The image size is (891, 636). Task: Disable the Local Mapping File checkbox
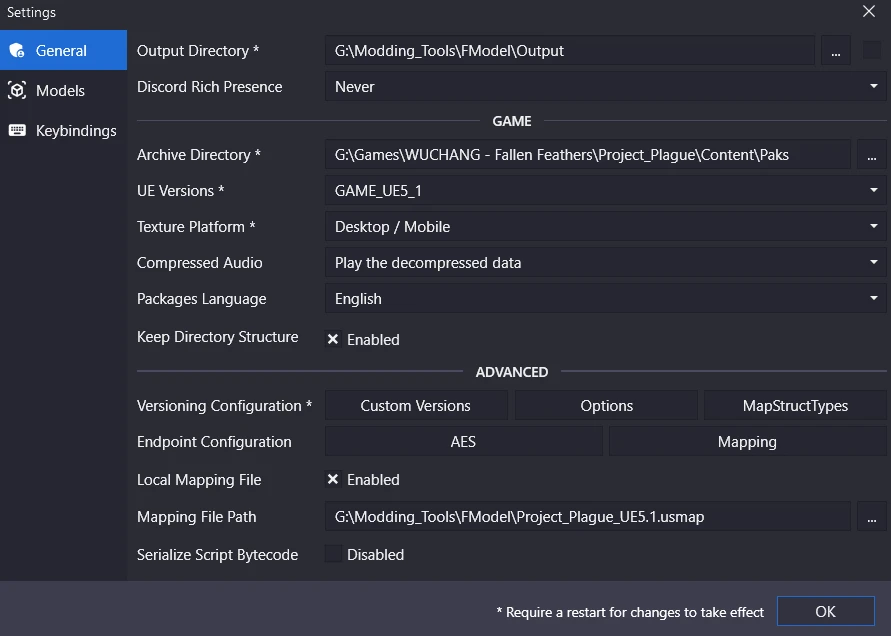pyautogui.click(x=333, y=480)
